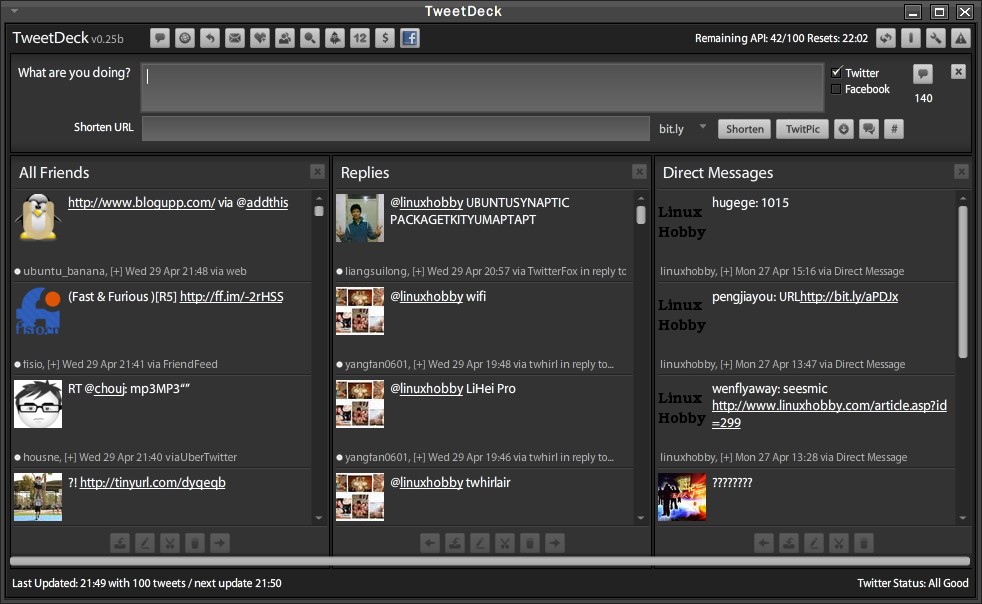Click the All Friends column scissors filter icon
982x604 pixels.
pyautogui.click(x=170, y=543)
